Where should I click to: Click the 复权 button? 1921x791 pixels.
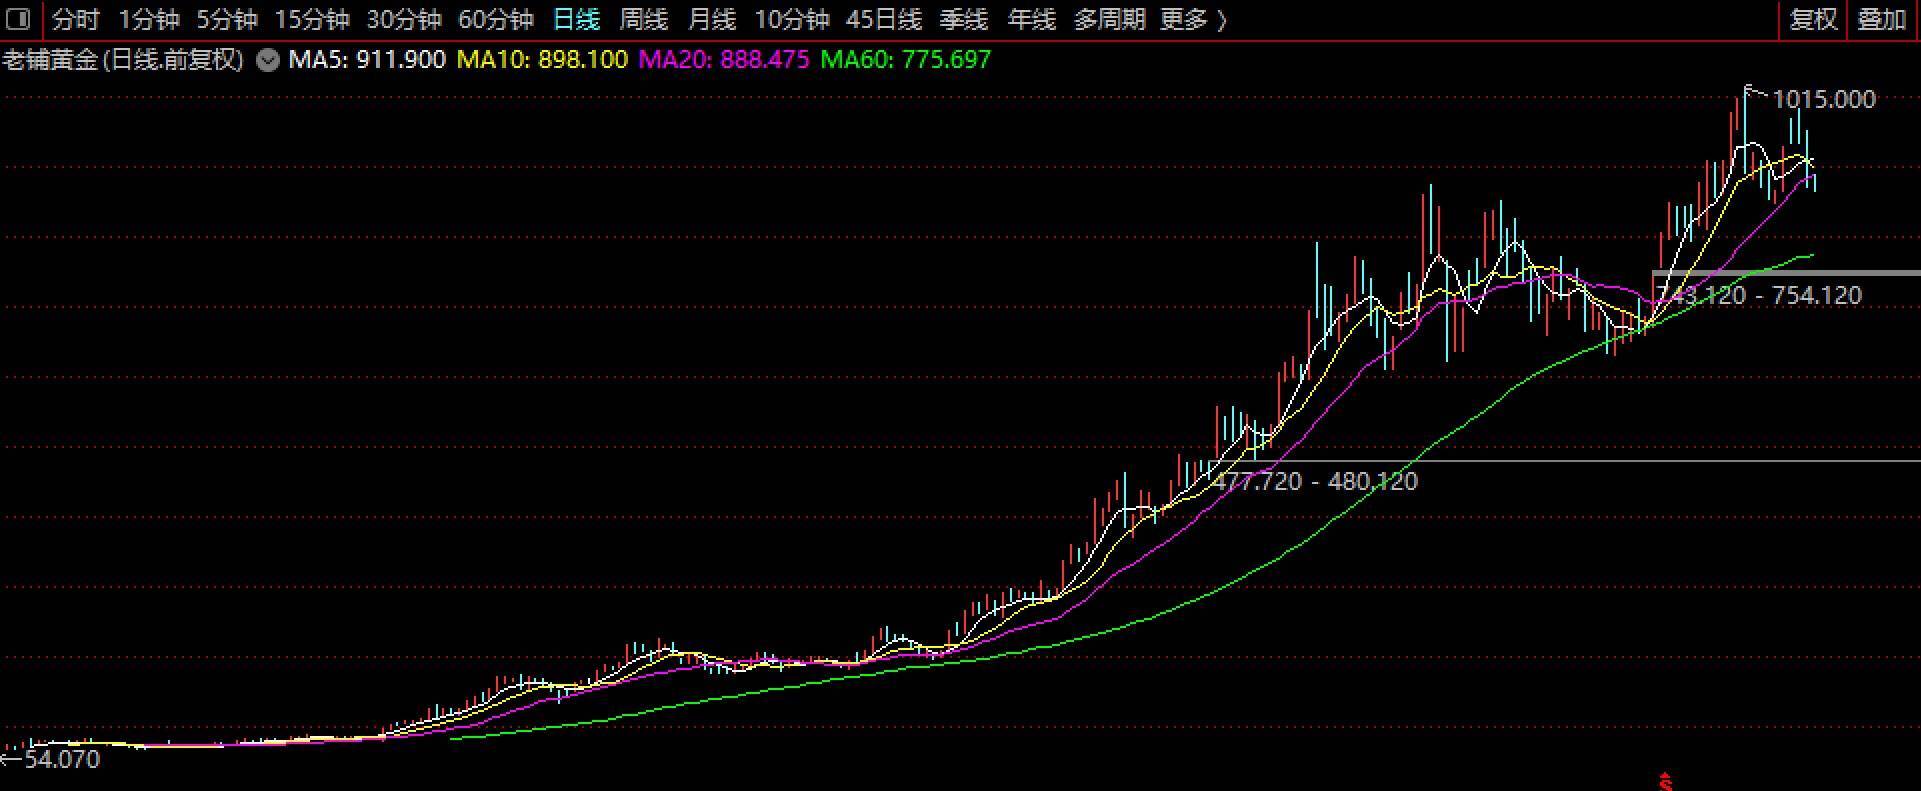click(x=1813, y=19)
